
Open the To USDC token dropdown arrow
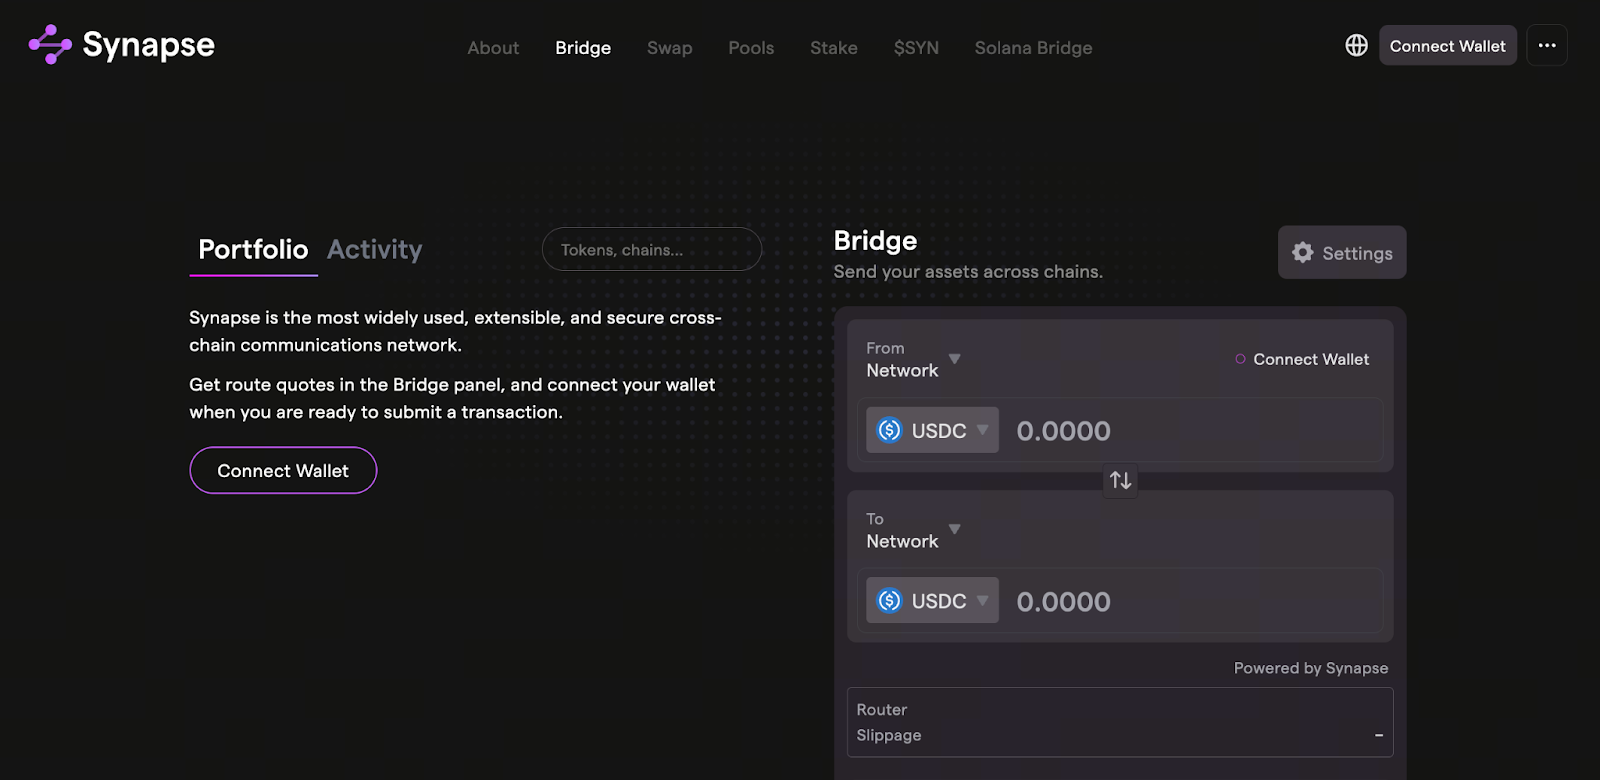click(982, 601)
